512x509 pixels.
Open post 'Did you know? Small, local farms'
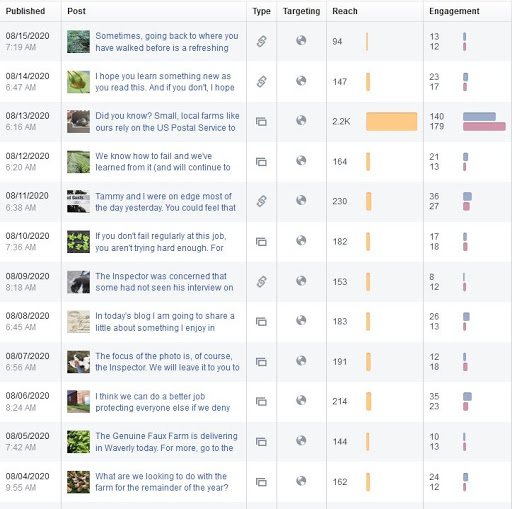(x=167, y=122)
